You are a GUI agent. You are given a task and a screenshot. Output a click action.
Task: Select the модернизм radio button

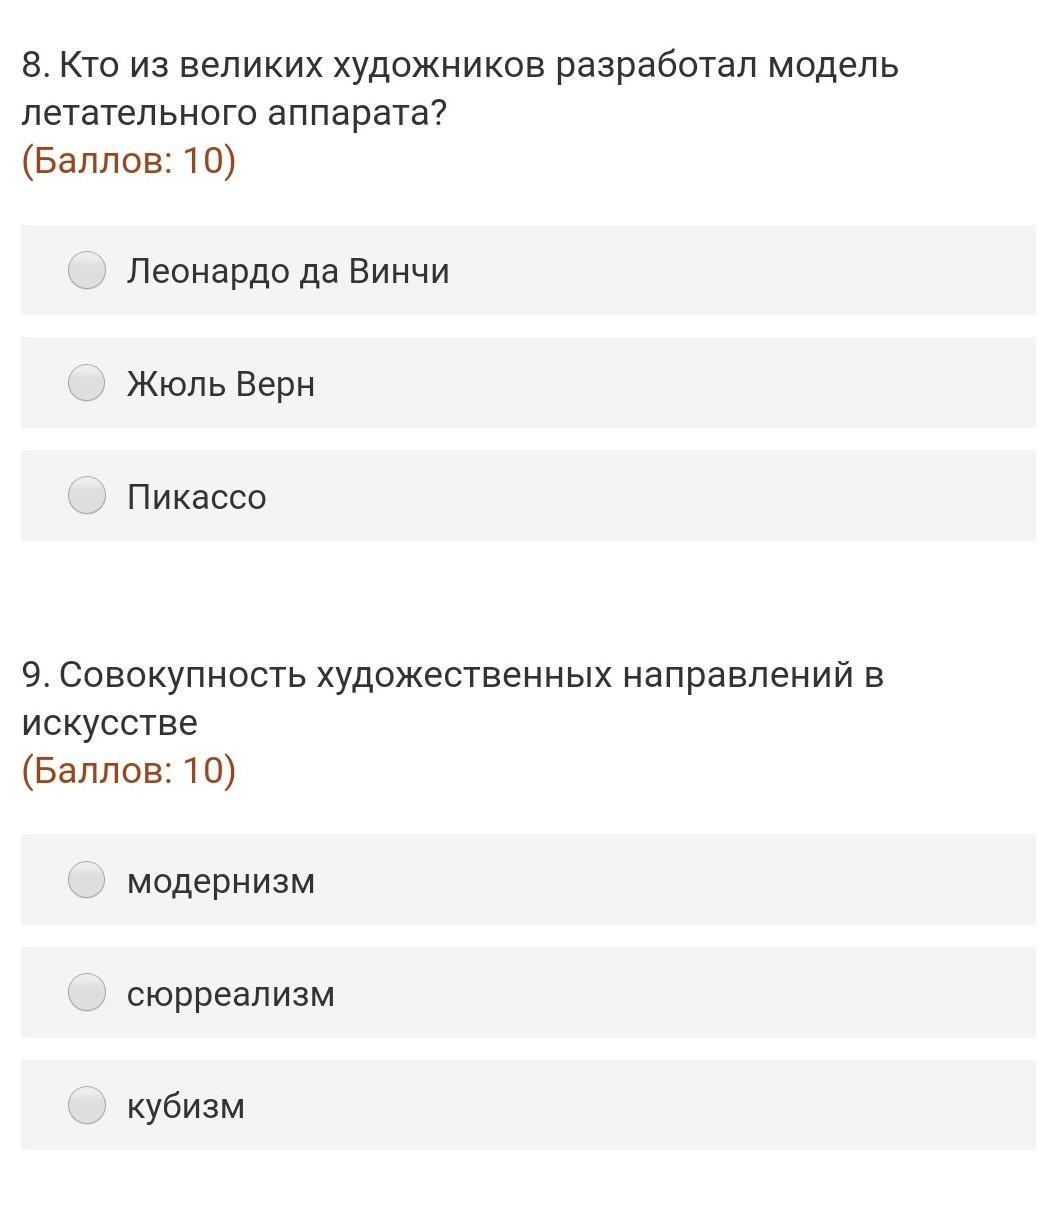click(87, 880)
